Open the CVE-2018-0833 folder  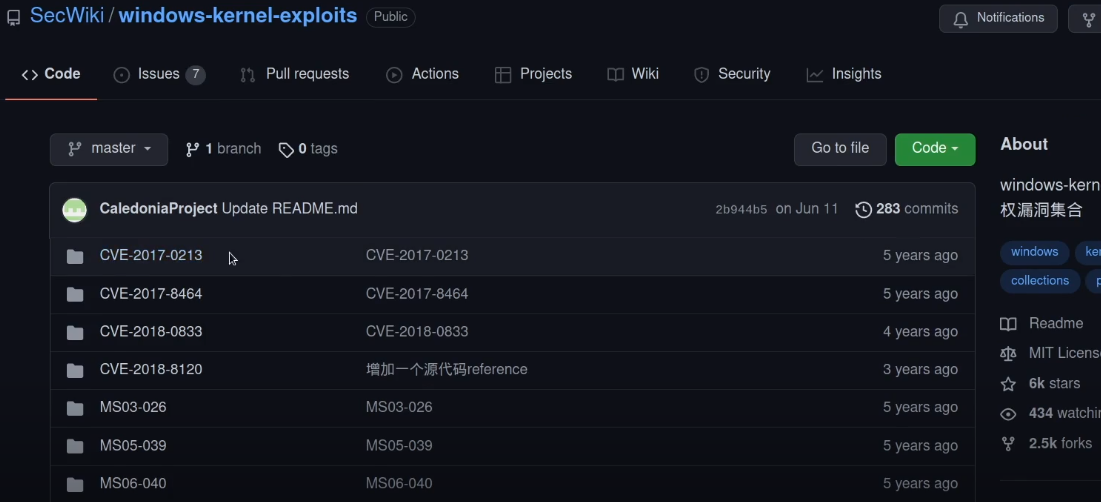tap(151, 331)
